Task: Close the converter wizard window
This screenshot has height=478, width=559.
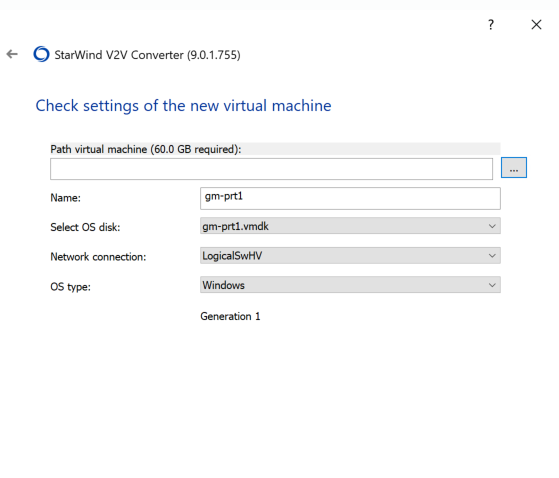Action: (x=536, y=25)
